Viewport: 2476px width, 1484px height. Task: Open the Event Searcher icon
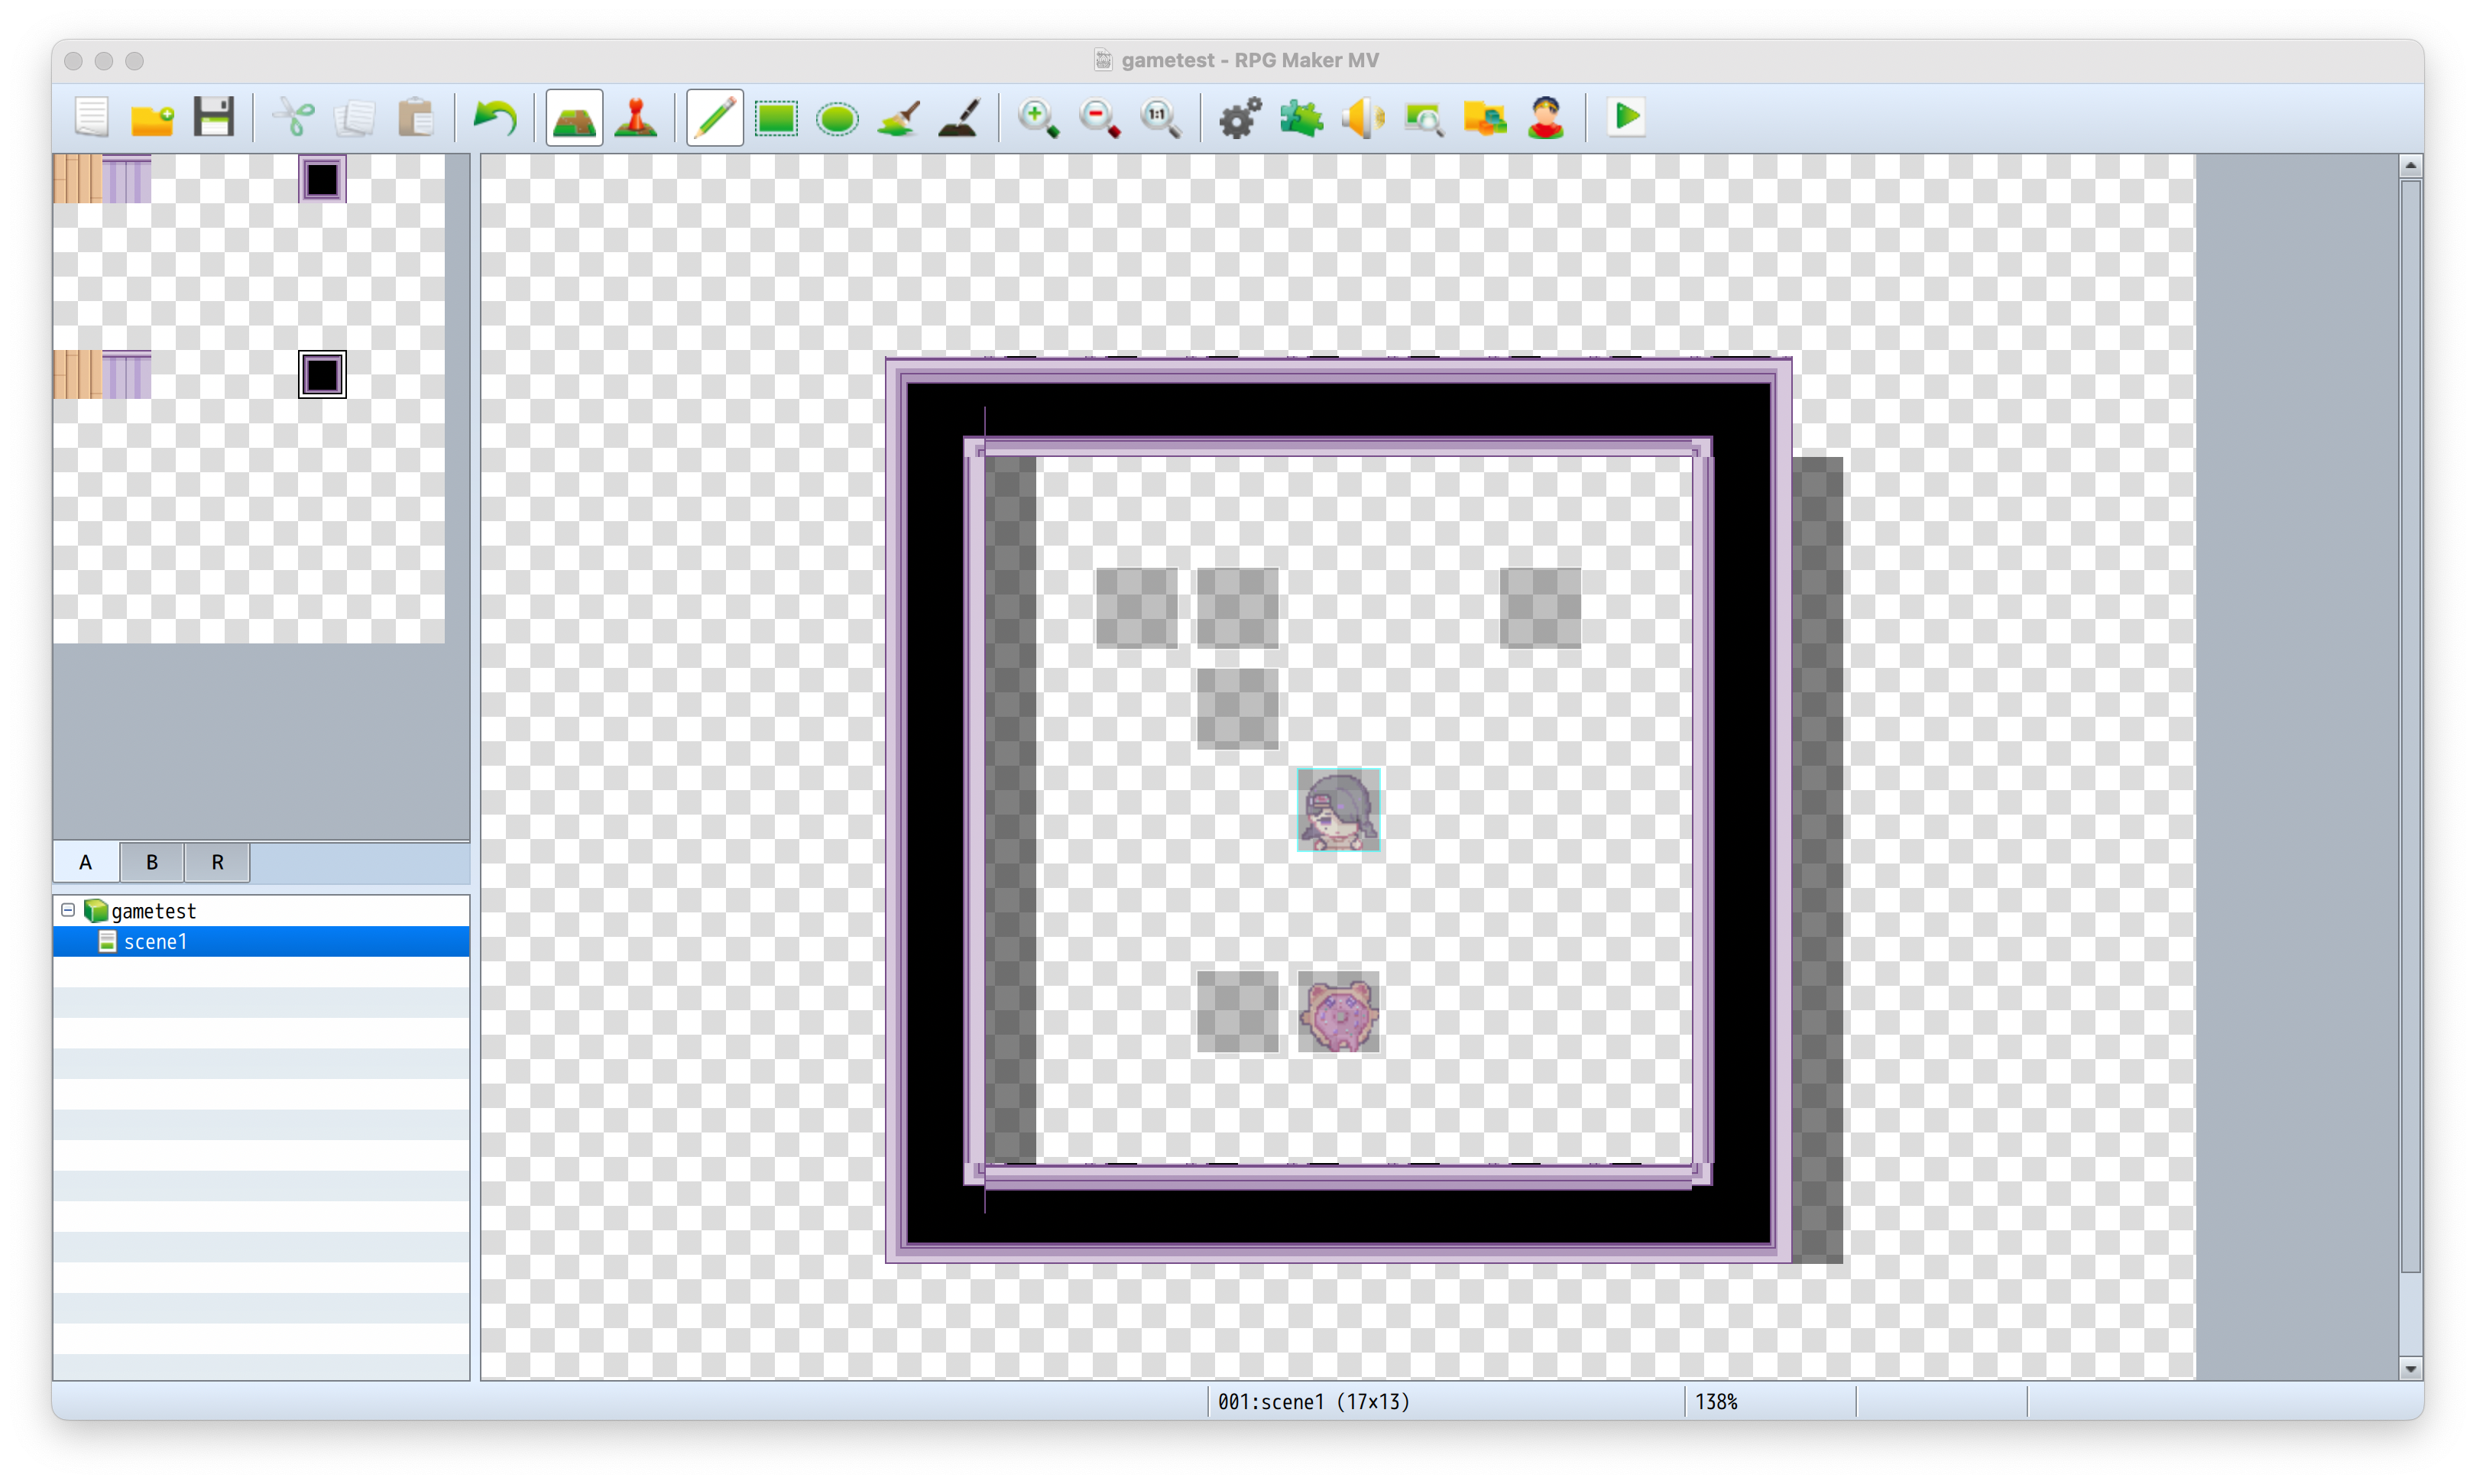click(1424, 118)
